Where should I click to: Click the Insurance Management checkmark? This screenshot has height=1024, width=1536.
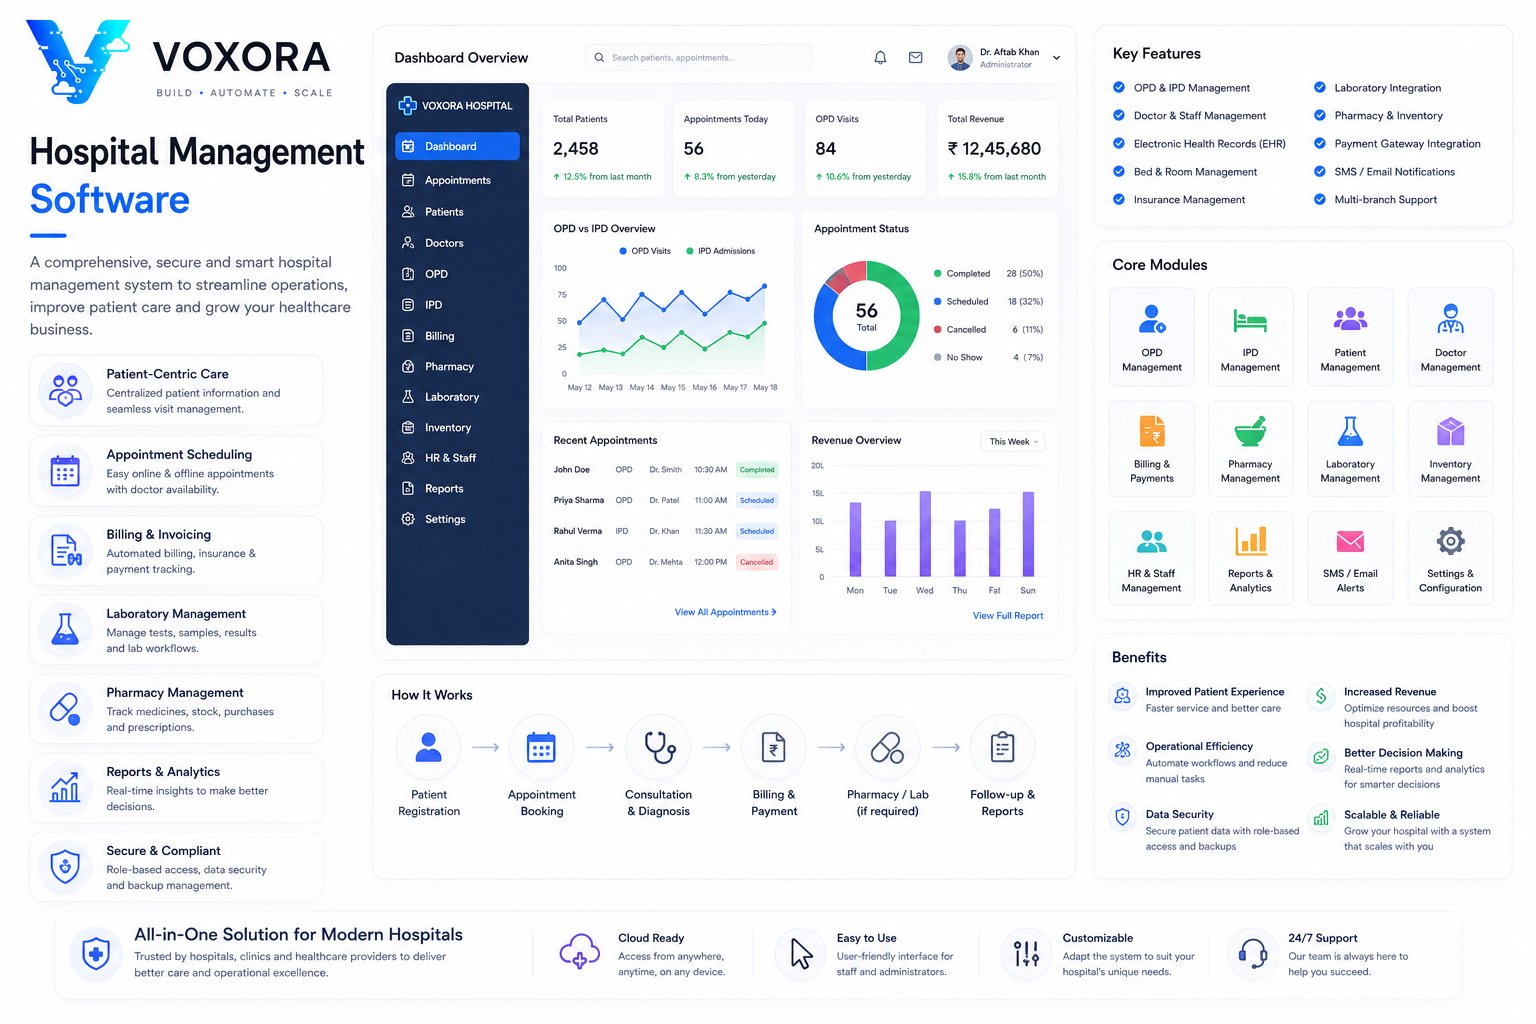[x=1119, y=199]
